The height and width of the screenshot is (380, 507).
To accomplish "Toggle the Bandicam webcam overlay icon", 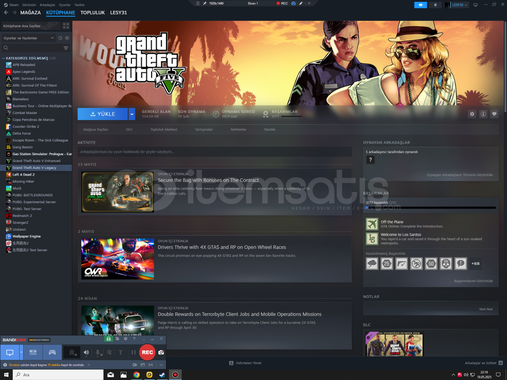I will pyautogui.click(x=72, y=352).
